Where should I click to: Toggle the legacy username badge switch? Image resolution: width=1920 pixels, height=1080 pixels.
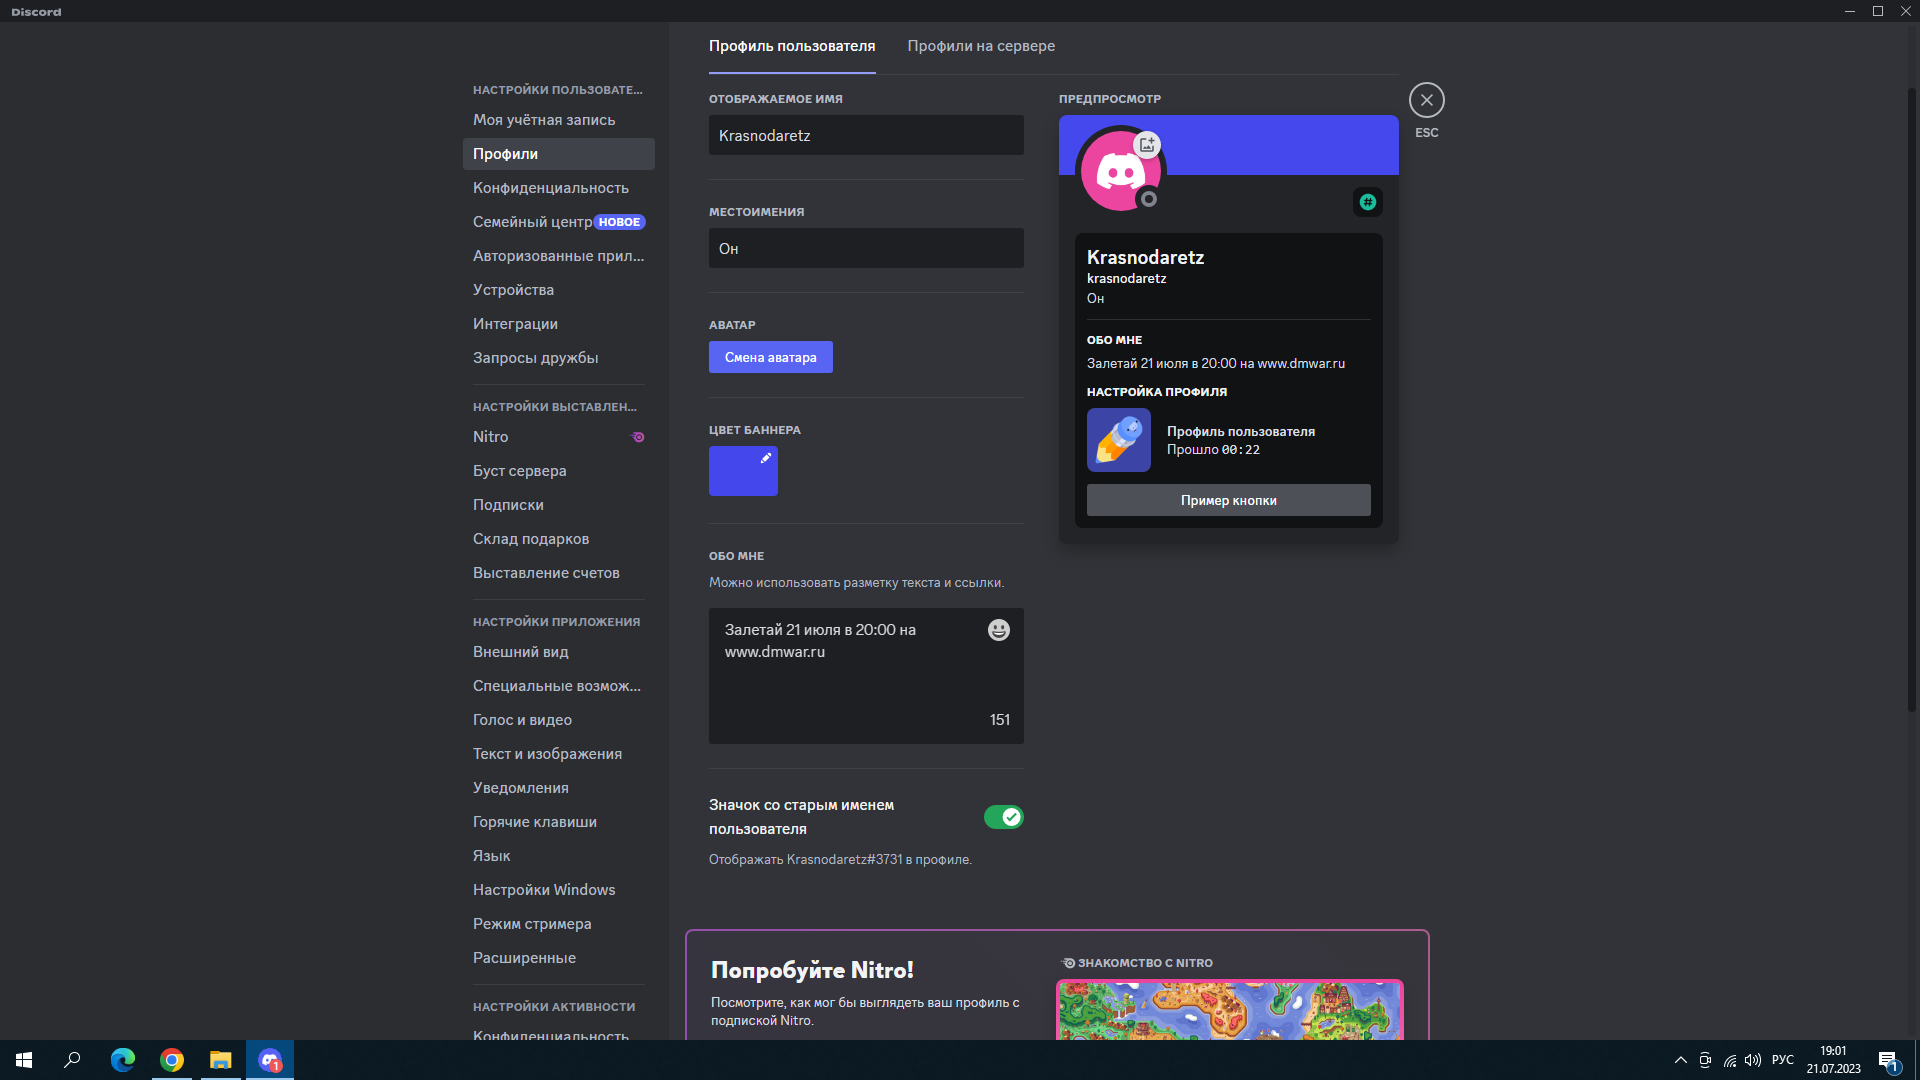pyautogui.click(x=1003, y=817)
